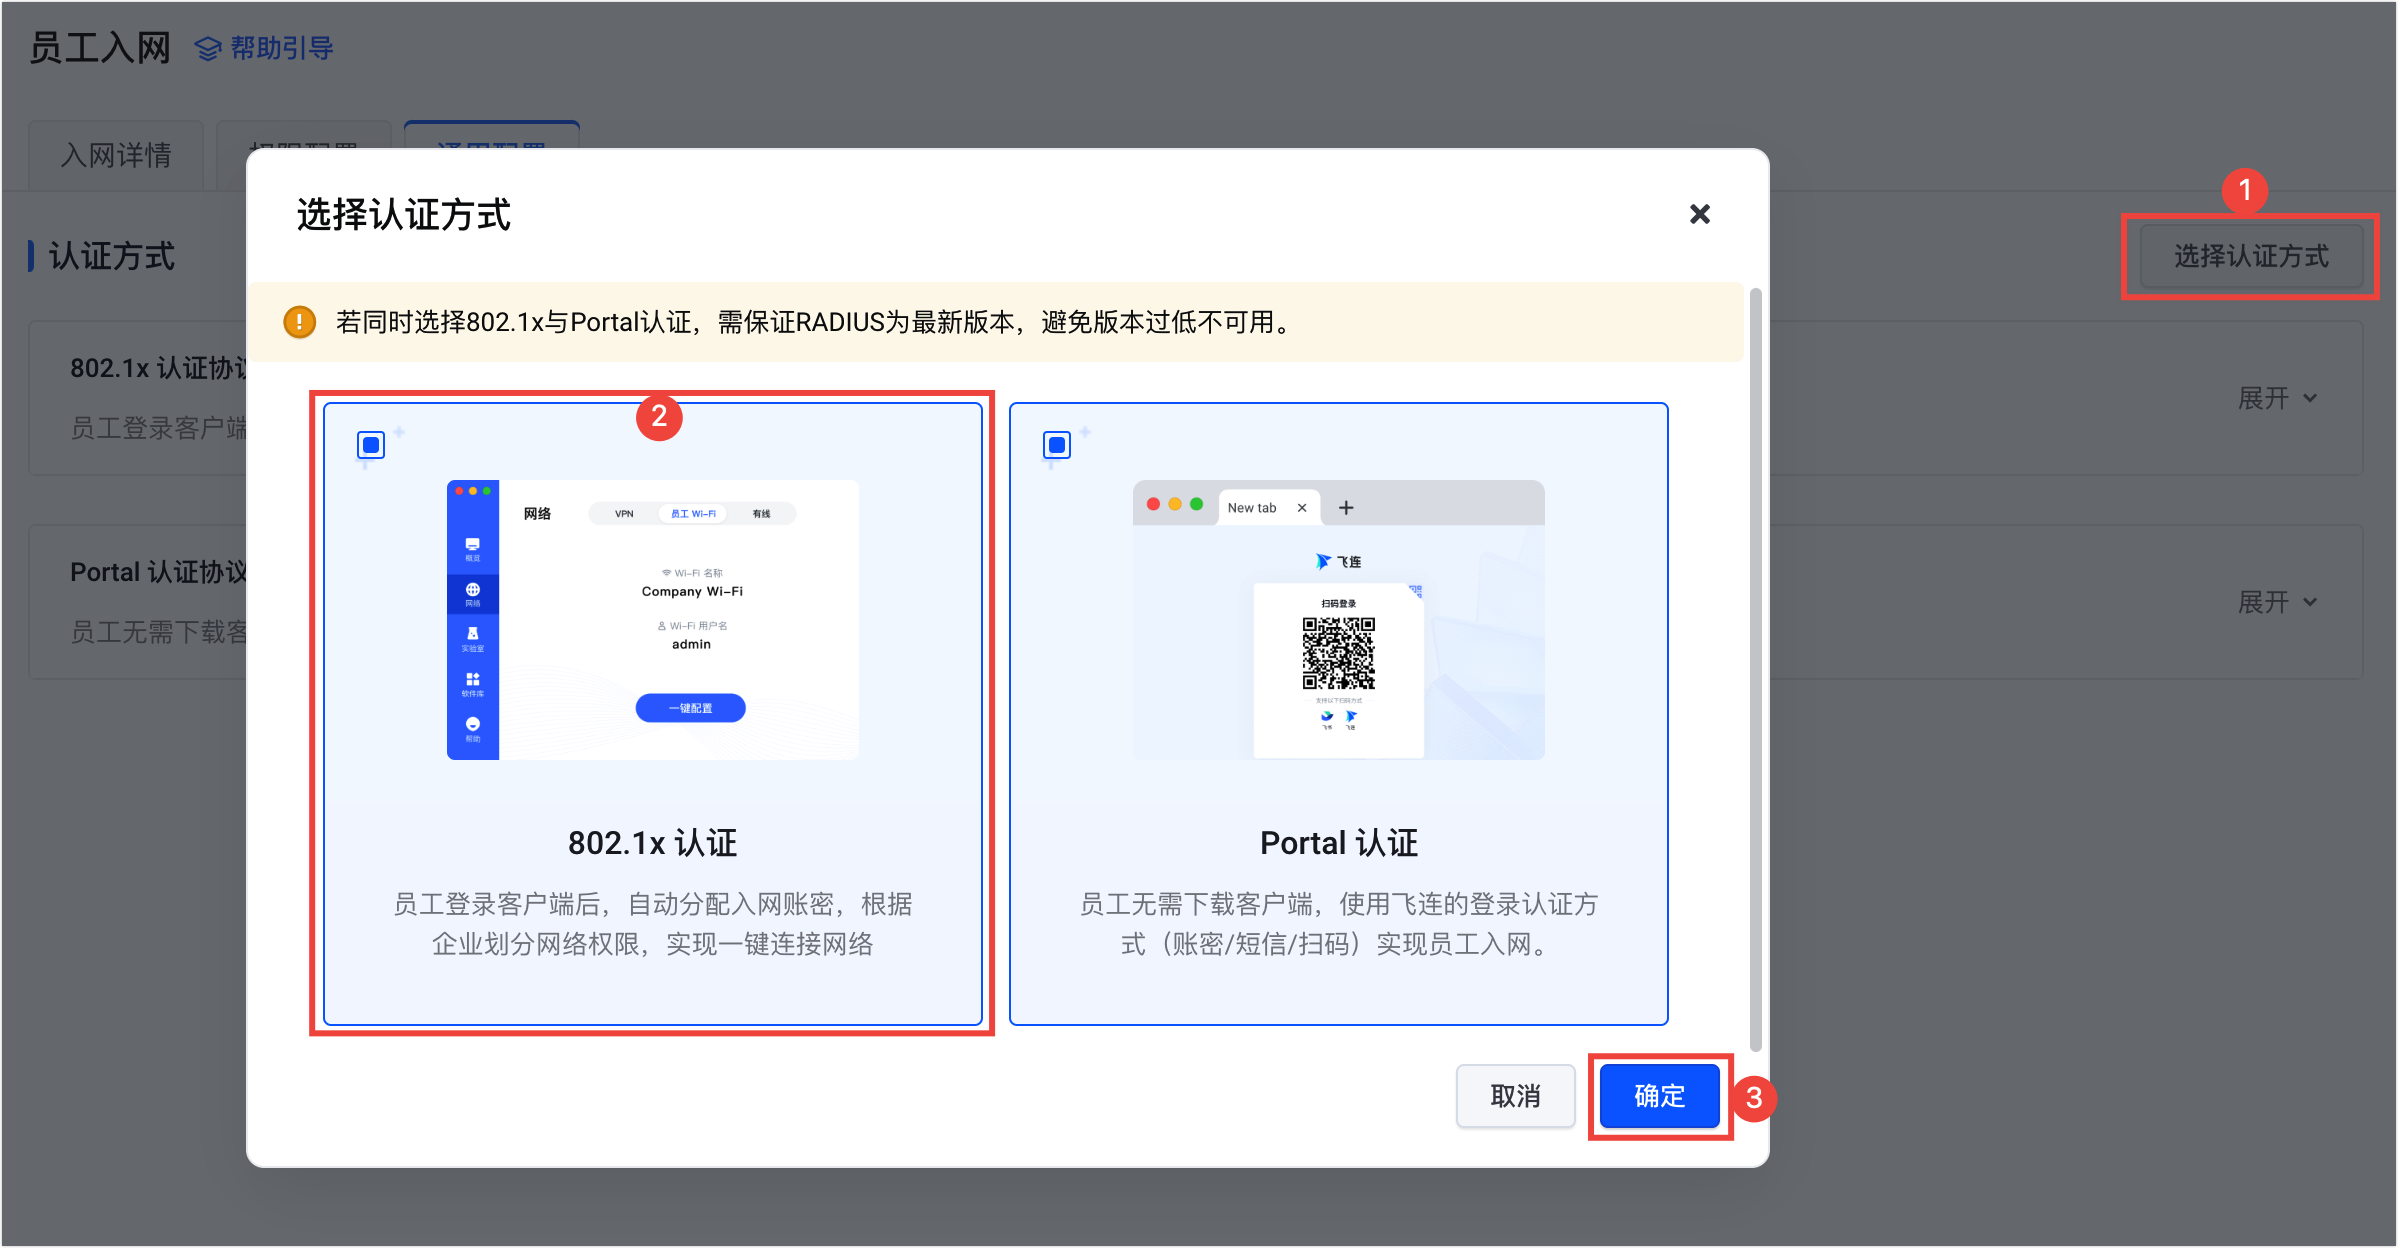
Task: Click the New tab label in illustration
Action: point(1252,508)
